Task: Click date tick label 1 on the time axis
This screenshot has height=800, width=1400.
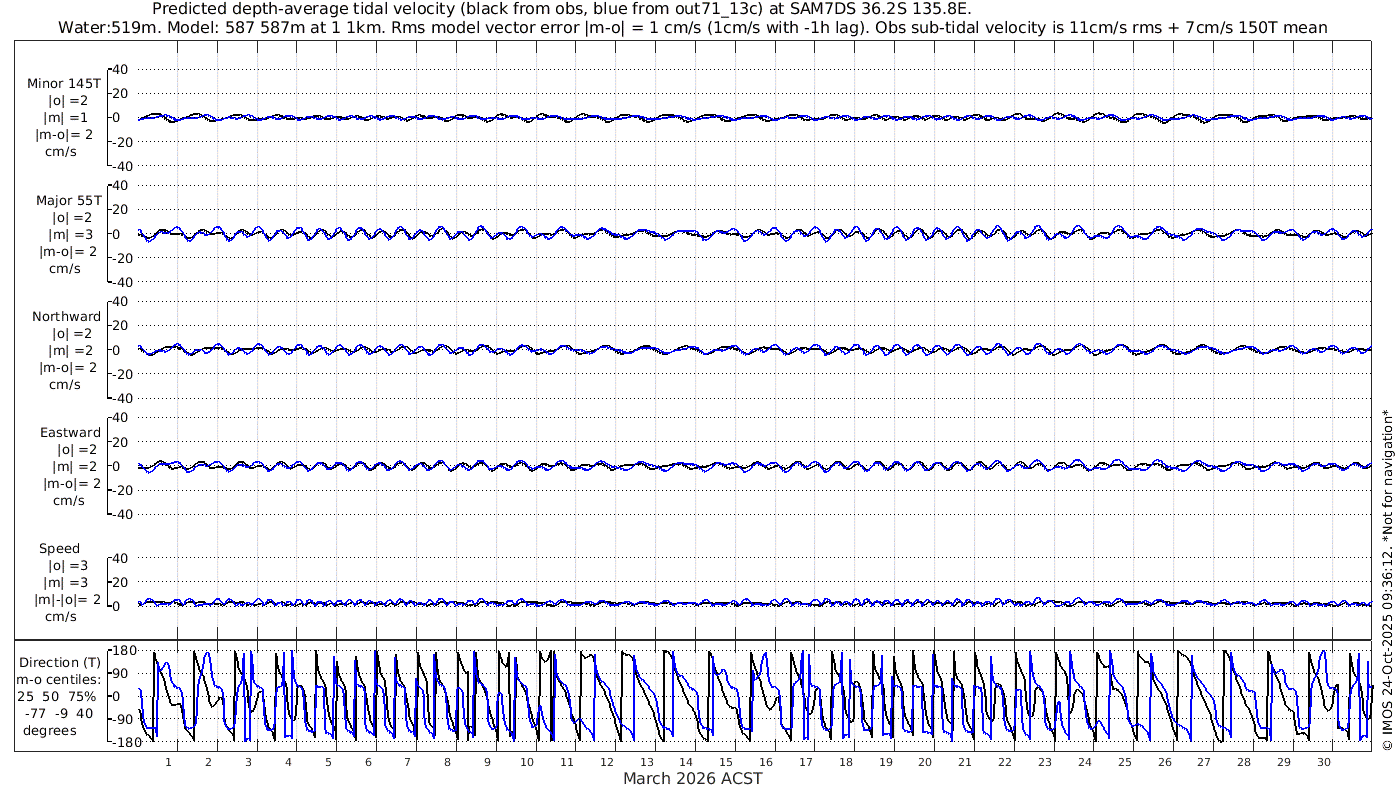Action: [x=168, y=762]
